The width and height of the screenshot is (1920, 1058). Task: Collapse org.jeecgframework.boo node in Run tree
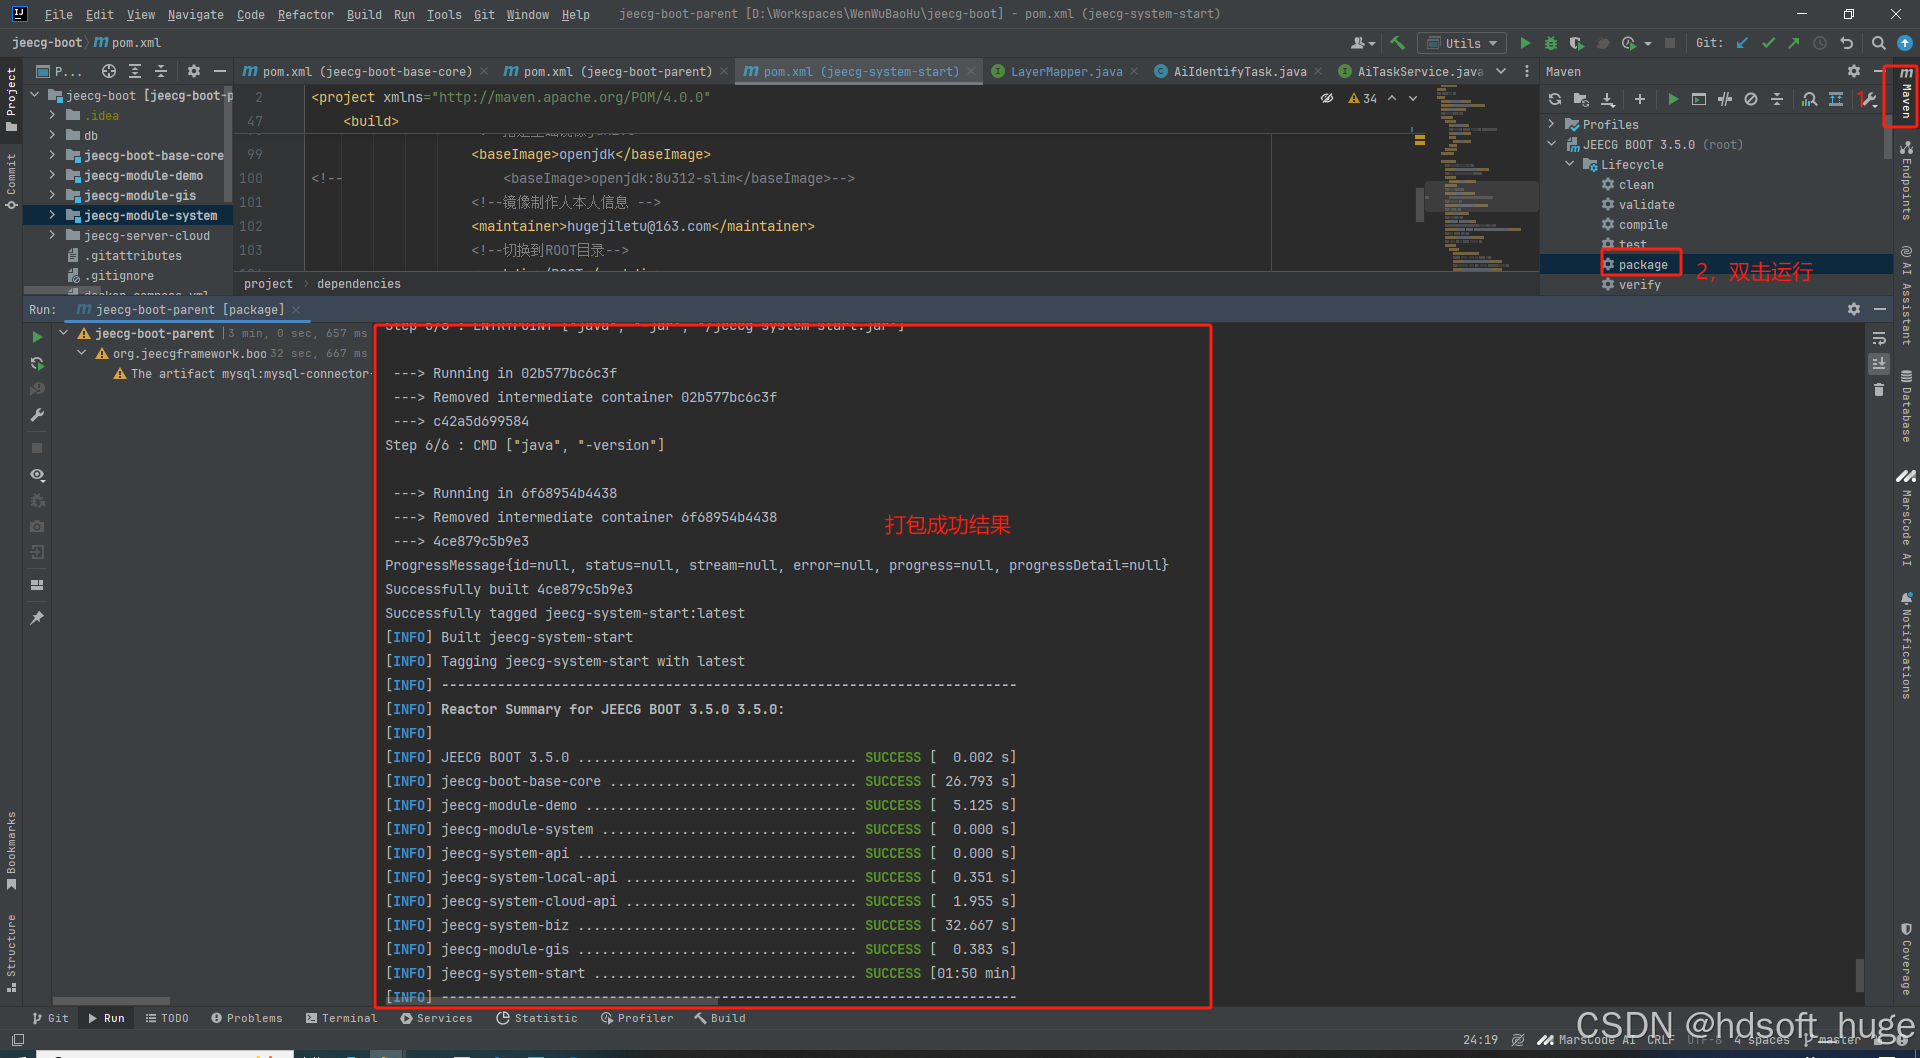(82, 353)
